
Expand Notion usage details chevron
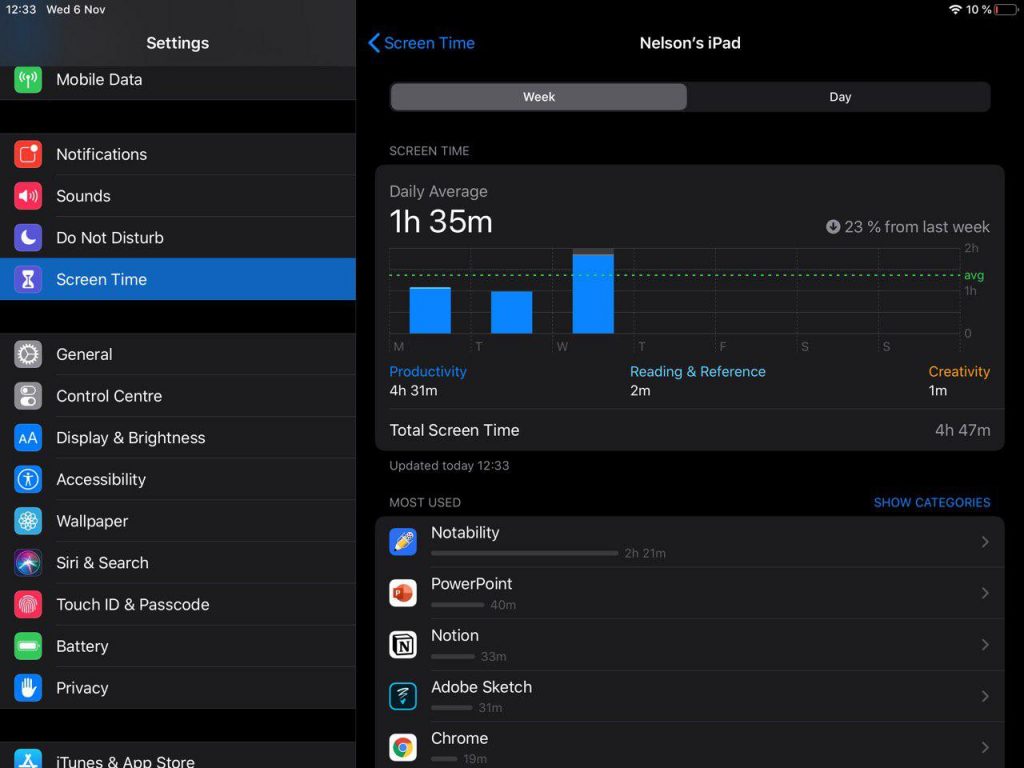coord(985,645)
